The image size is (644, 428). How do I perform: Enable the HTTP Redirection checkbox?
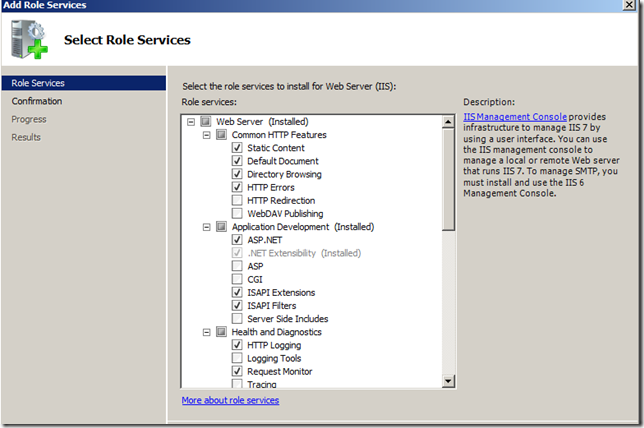pos(237,200)
